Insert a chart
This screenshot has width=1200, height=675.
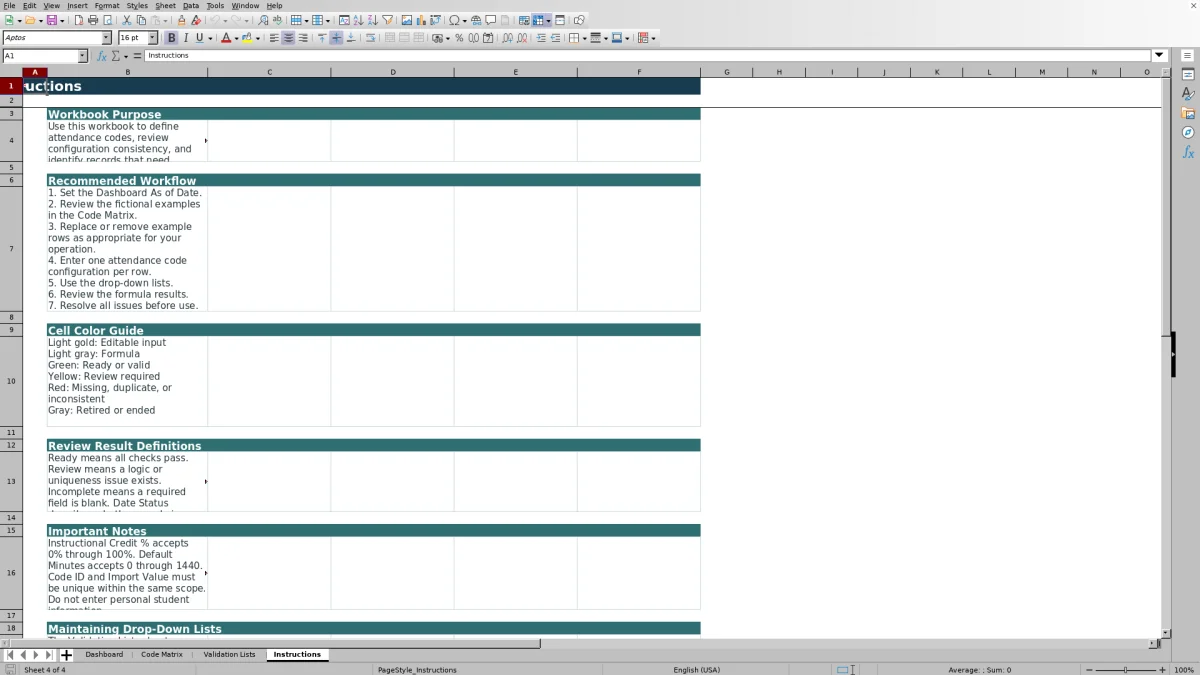tap(420, 20)
